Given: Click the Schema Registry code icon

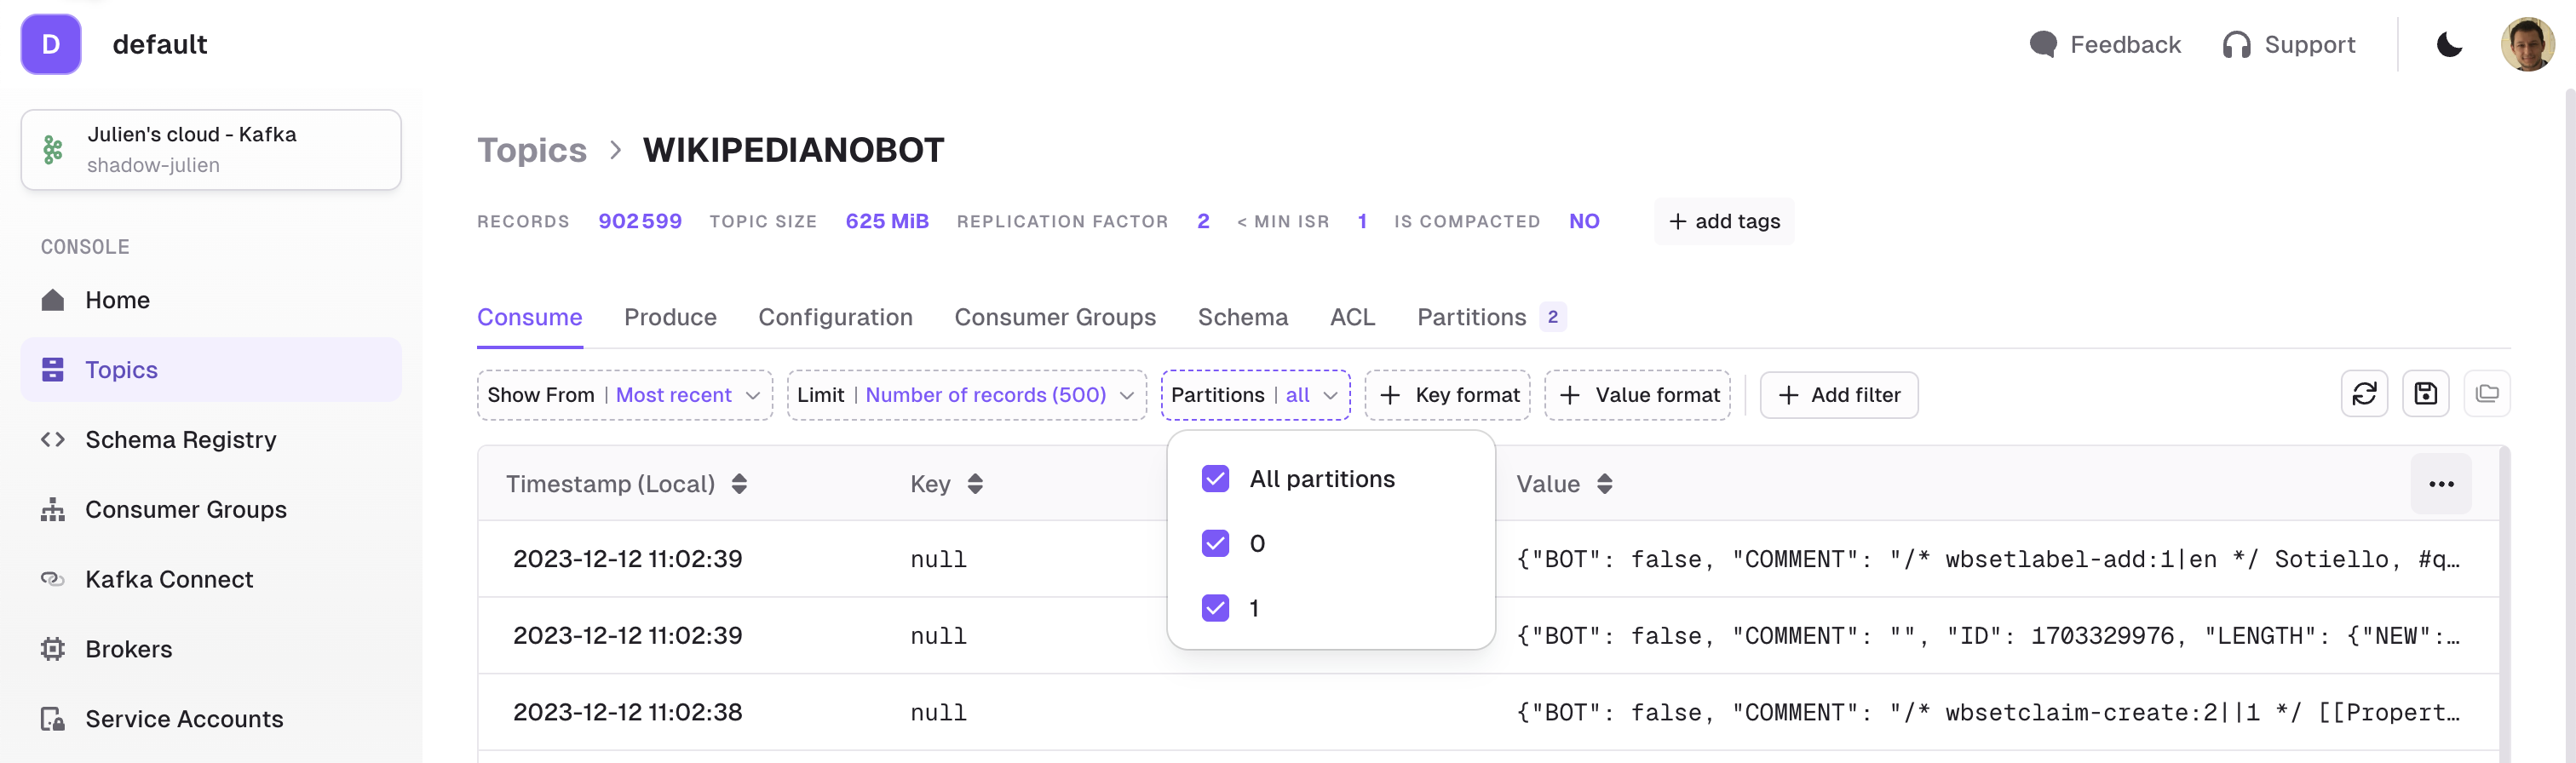Looking at the screenshot, I should coord(53,440).
